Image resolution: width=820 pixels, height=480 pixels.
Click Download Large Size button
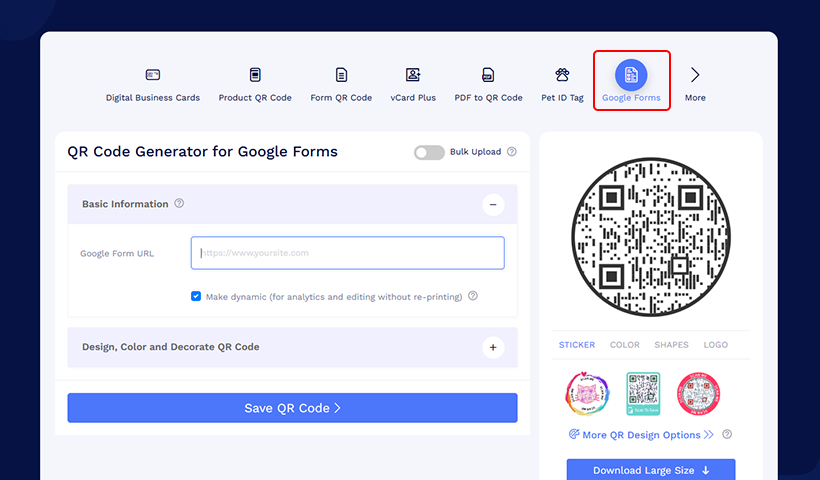(x=651, y=470)
